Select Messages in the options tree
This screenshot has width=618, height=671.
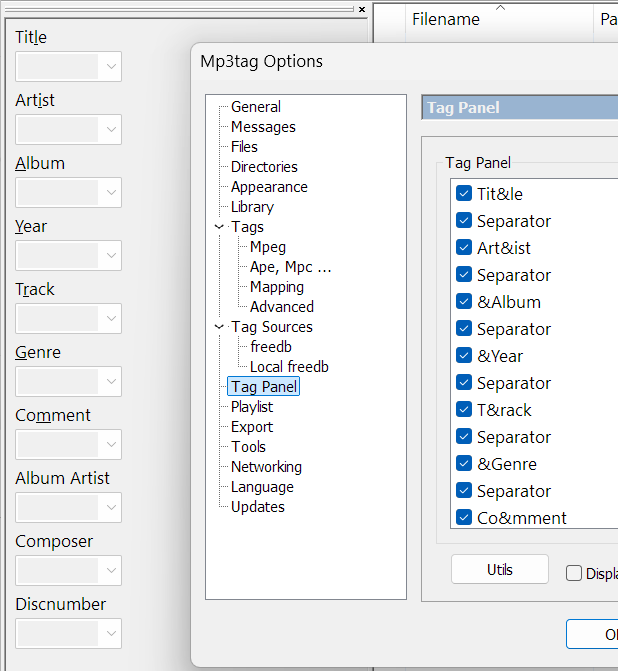[x=263, y=127]
